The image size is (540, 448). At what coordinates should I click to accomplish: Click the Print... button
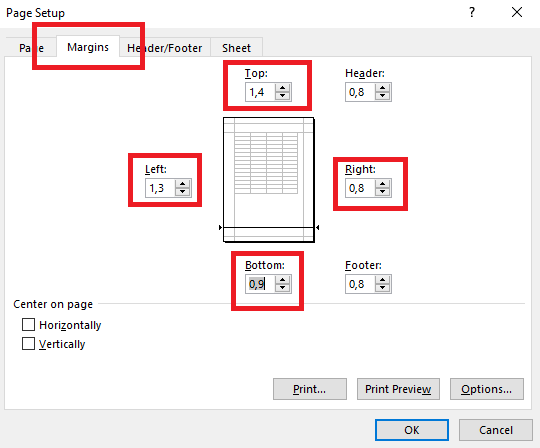310,389
